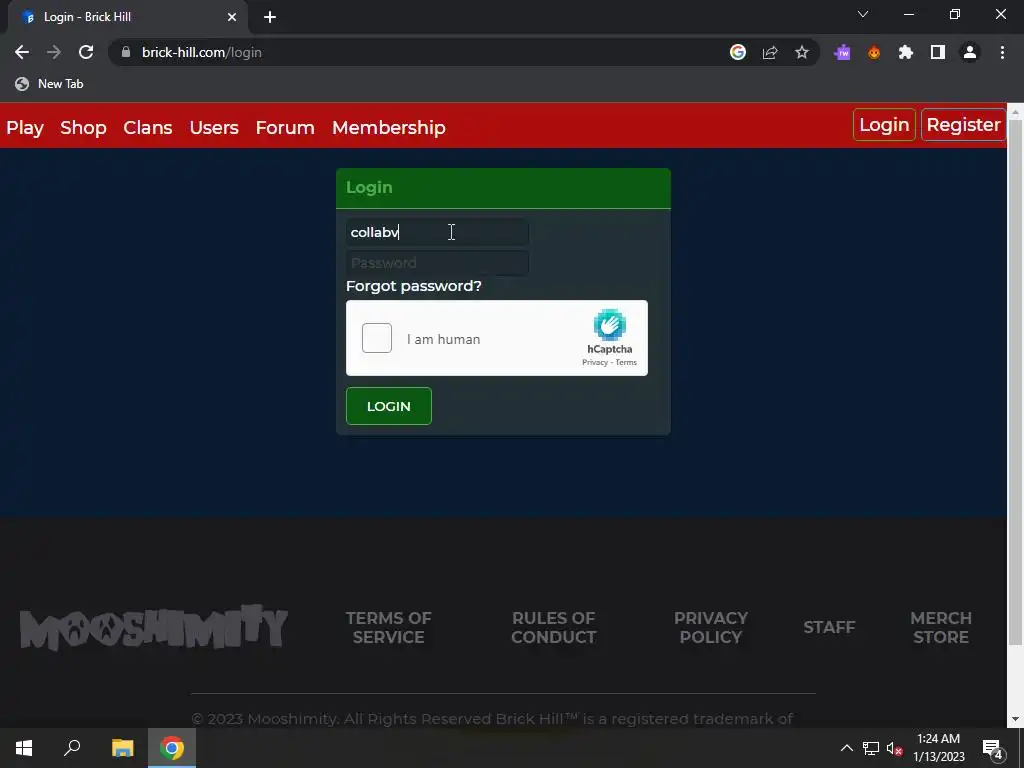View site info via the padlock icon
This screenshot has height=768, width=1024.
point(126,52)
